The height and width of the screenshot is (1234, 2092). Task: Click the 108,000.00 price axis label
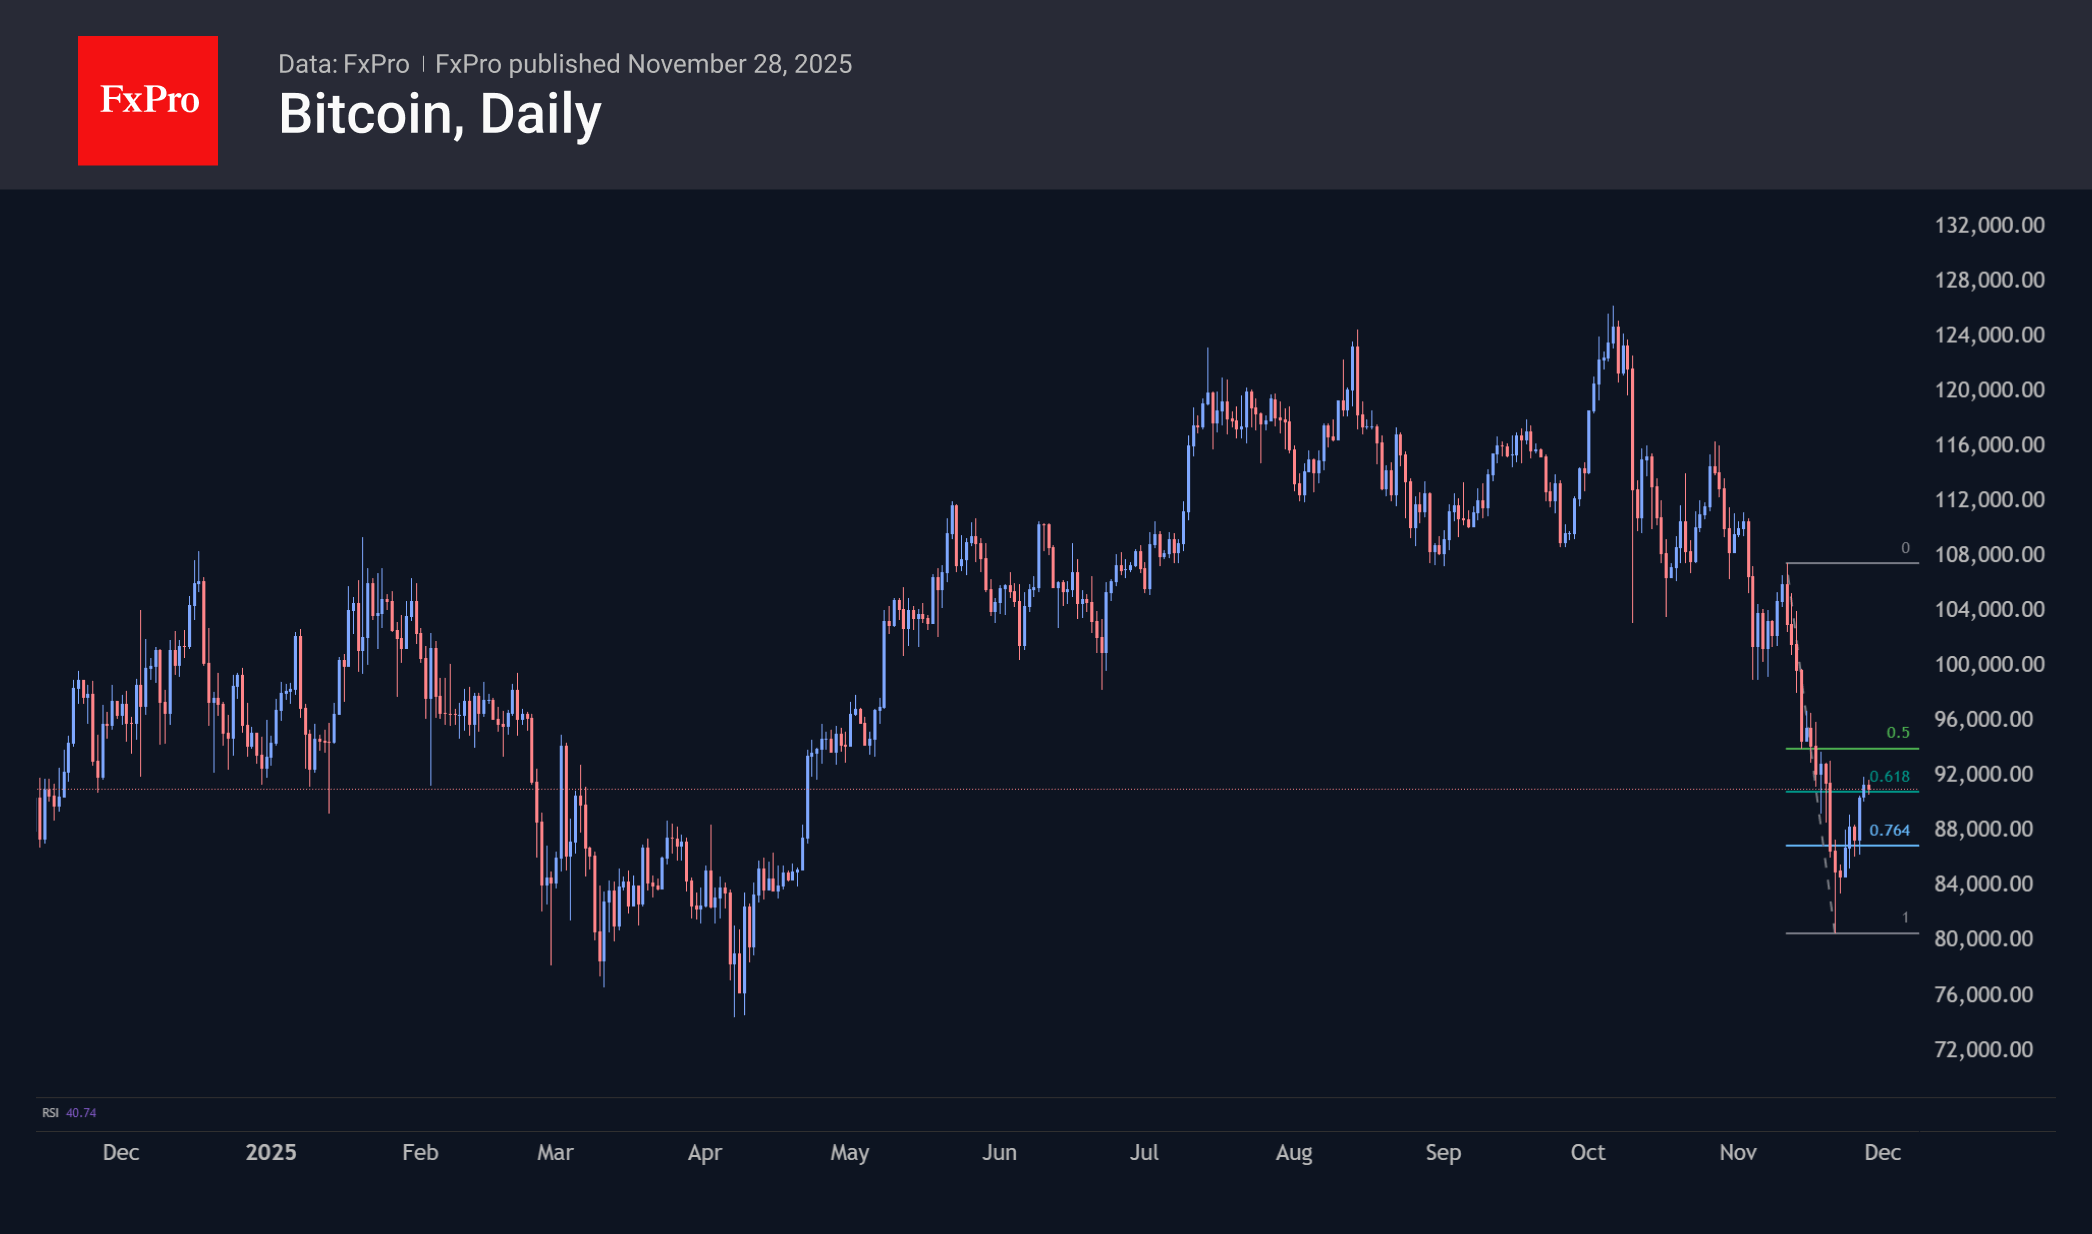[1989, 554]
